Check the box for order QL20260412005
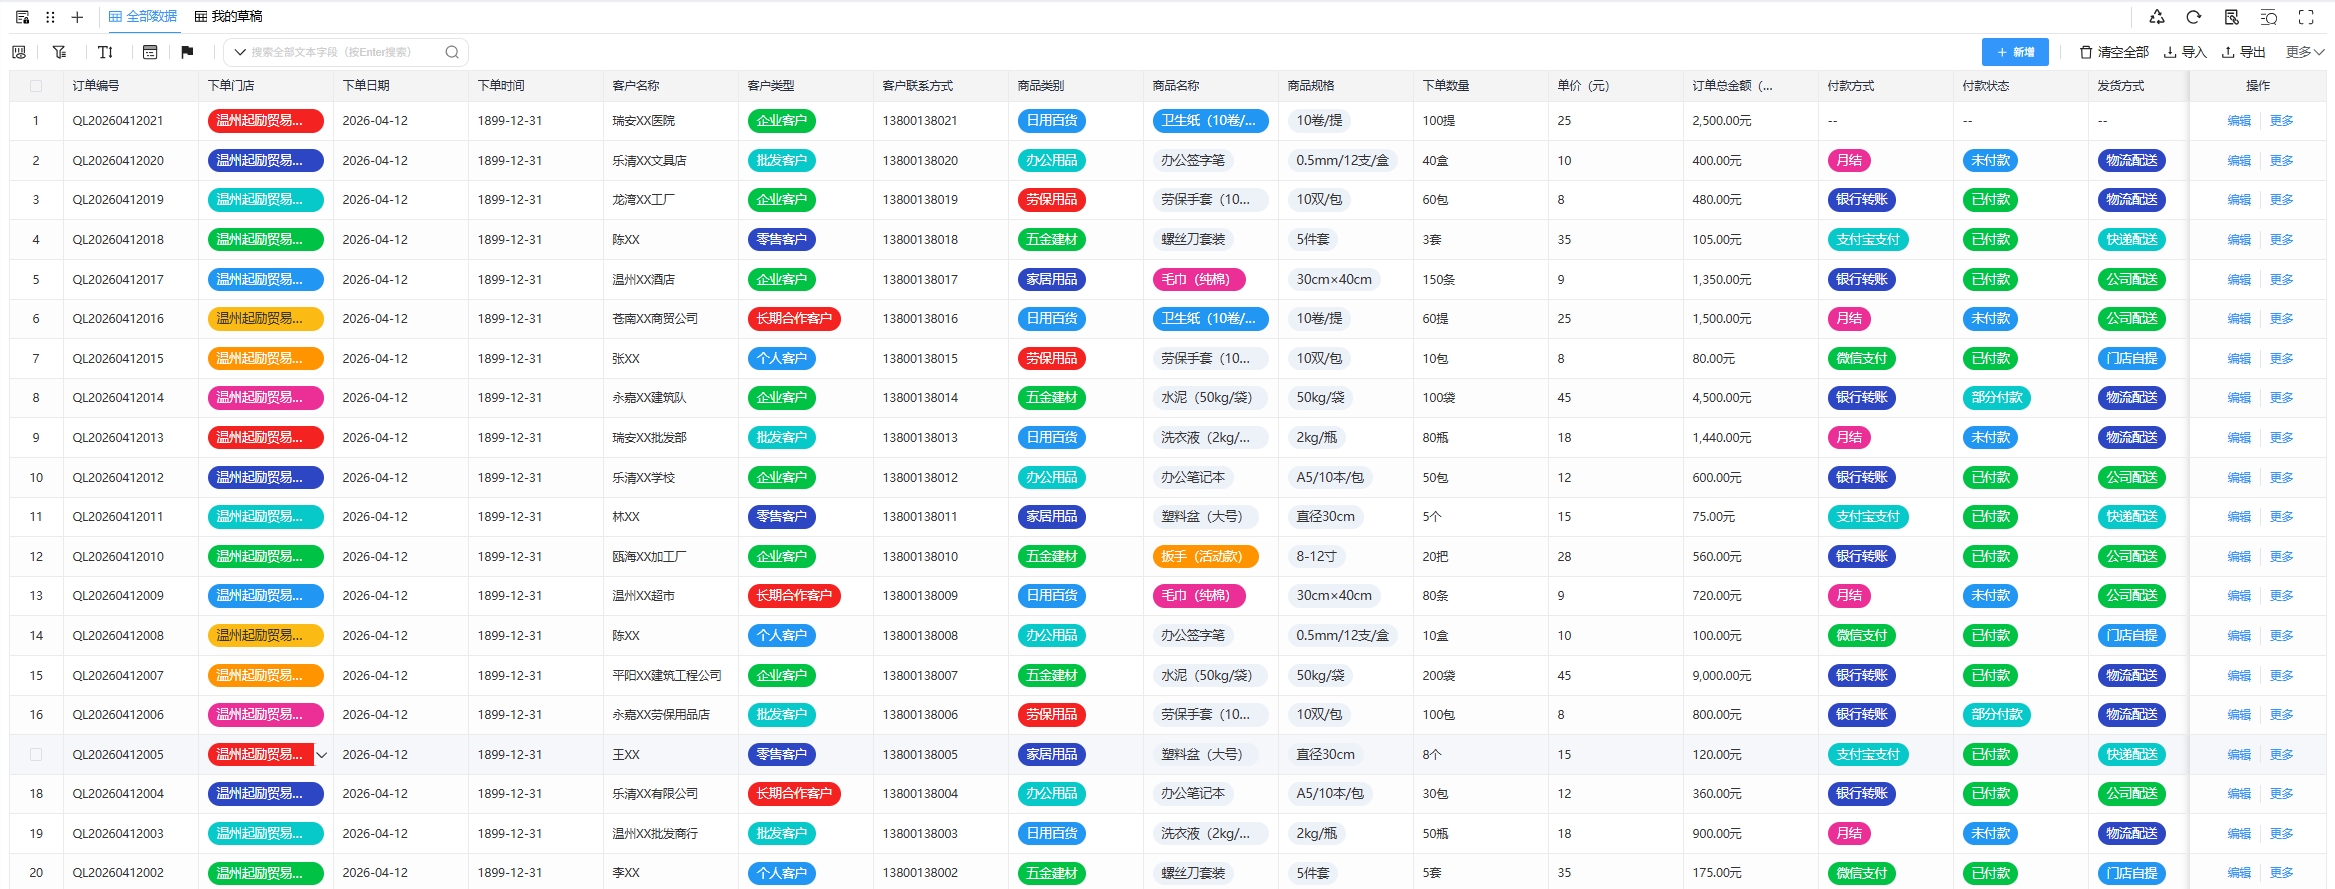Viewport: 2335px width, 889px height. click(36, 755)
